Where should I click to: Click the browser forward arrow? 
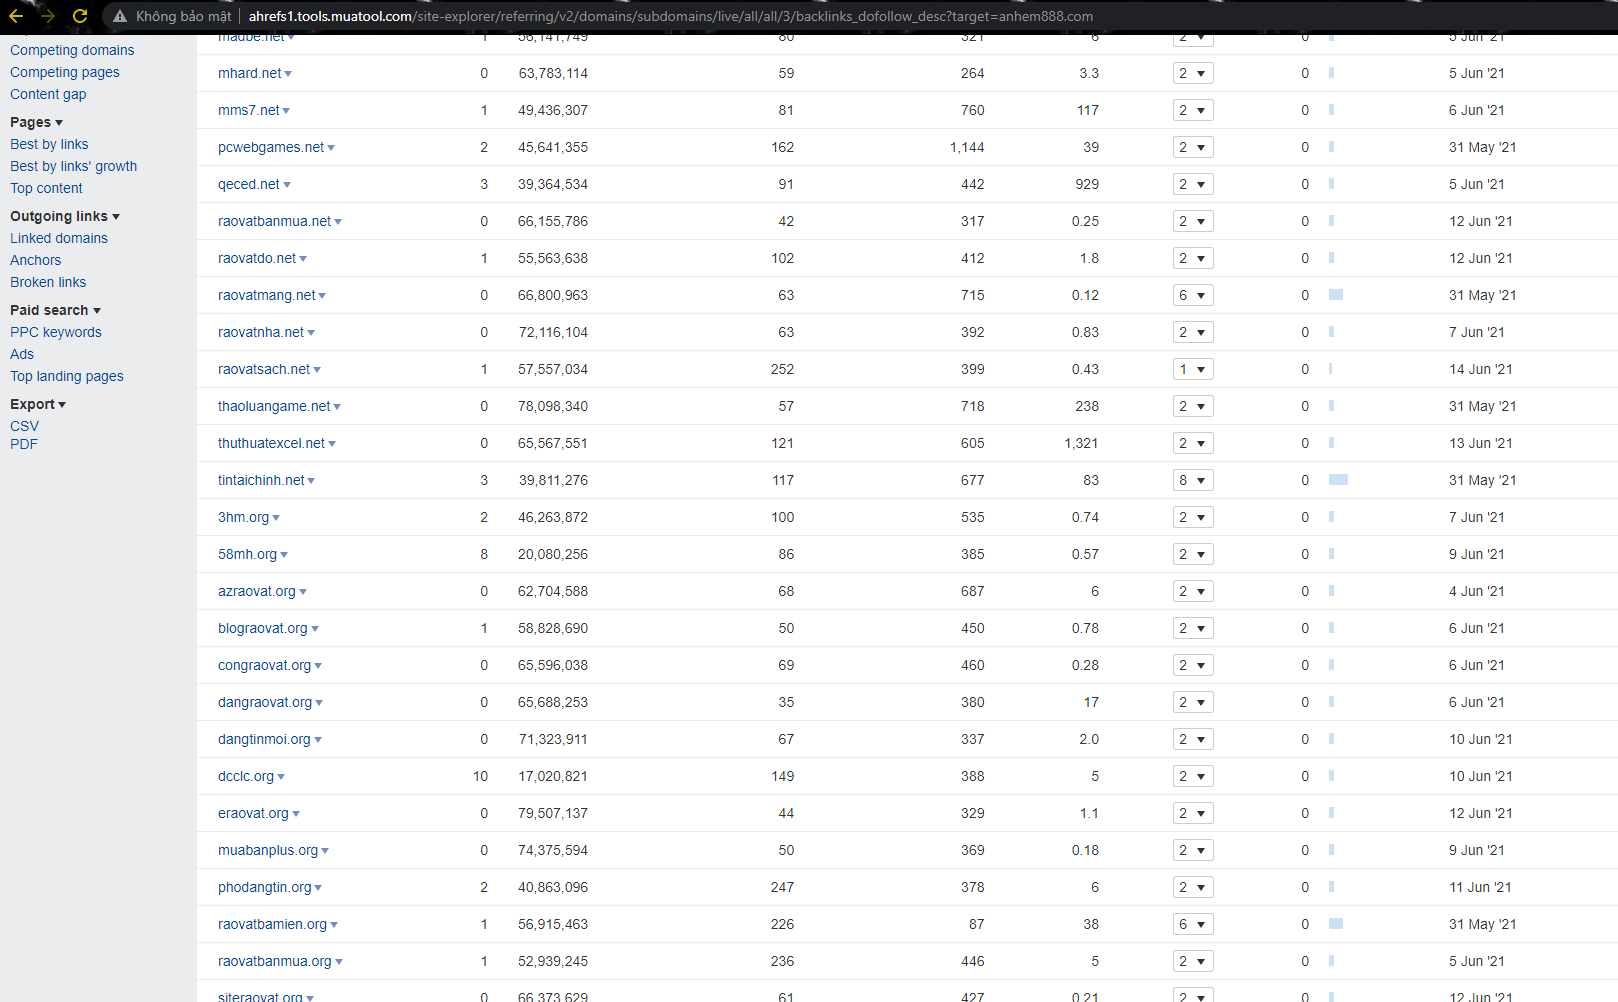pos(48,16)
